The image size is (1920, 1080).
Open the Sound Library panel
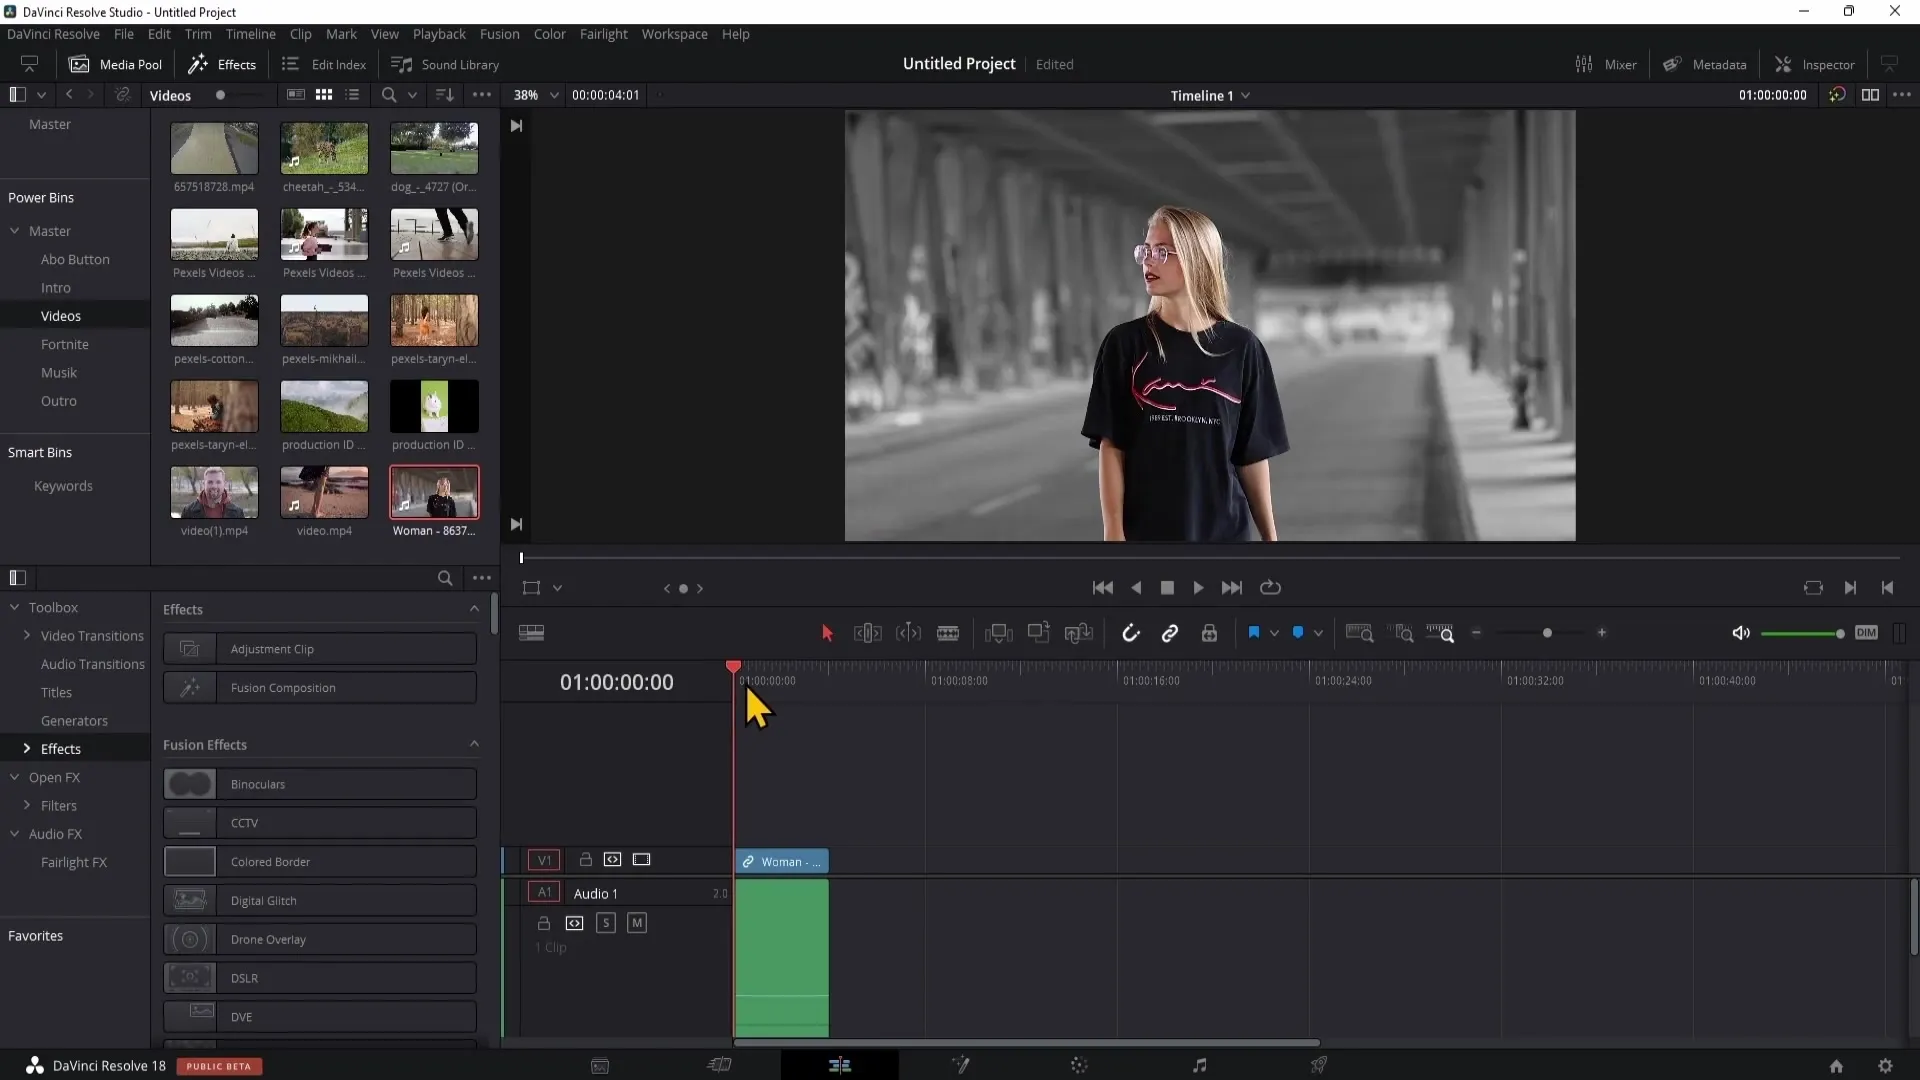(445, 64)
